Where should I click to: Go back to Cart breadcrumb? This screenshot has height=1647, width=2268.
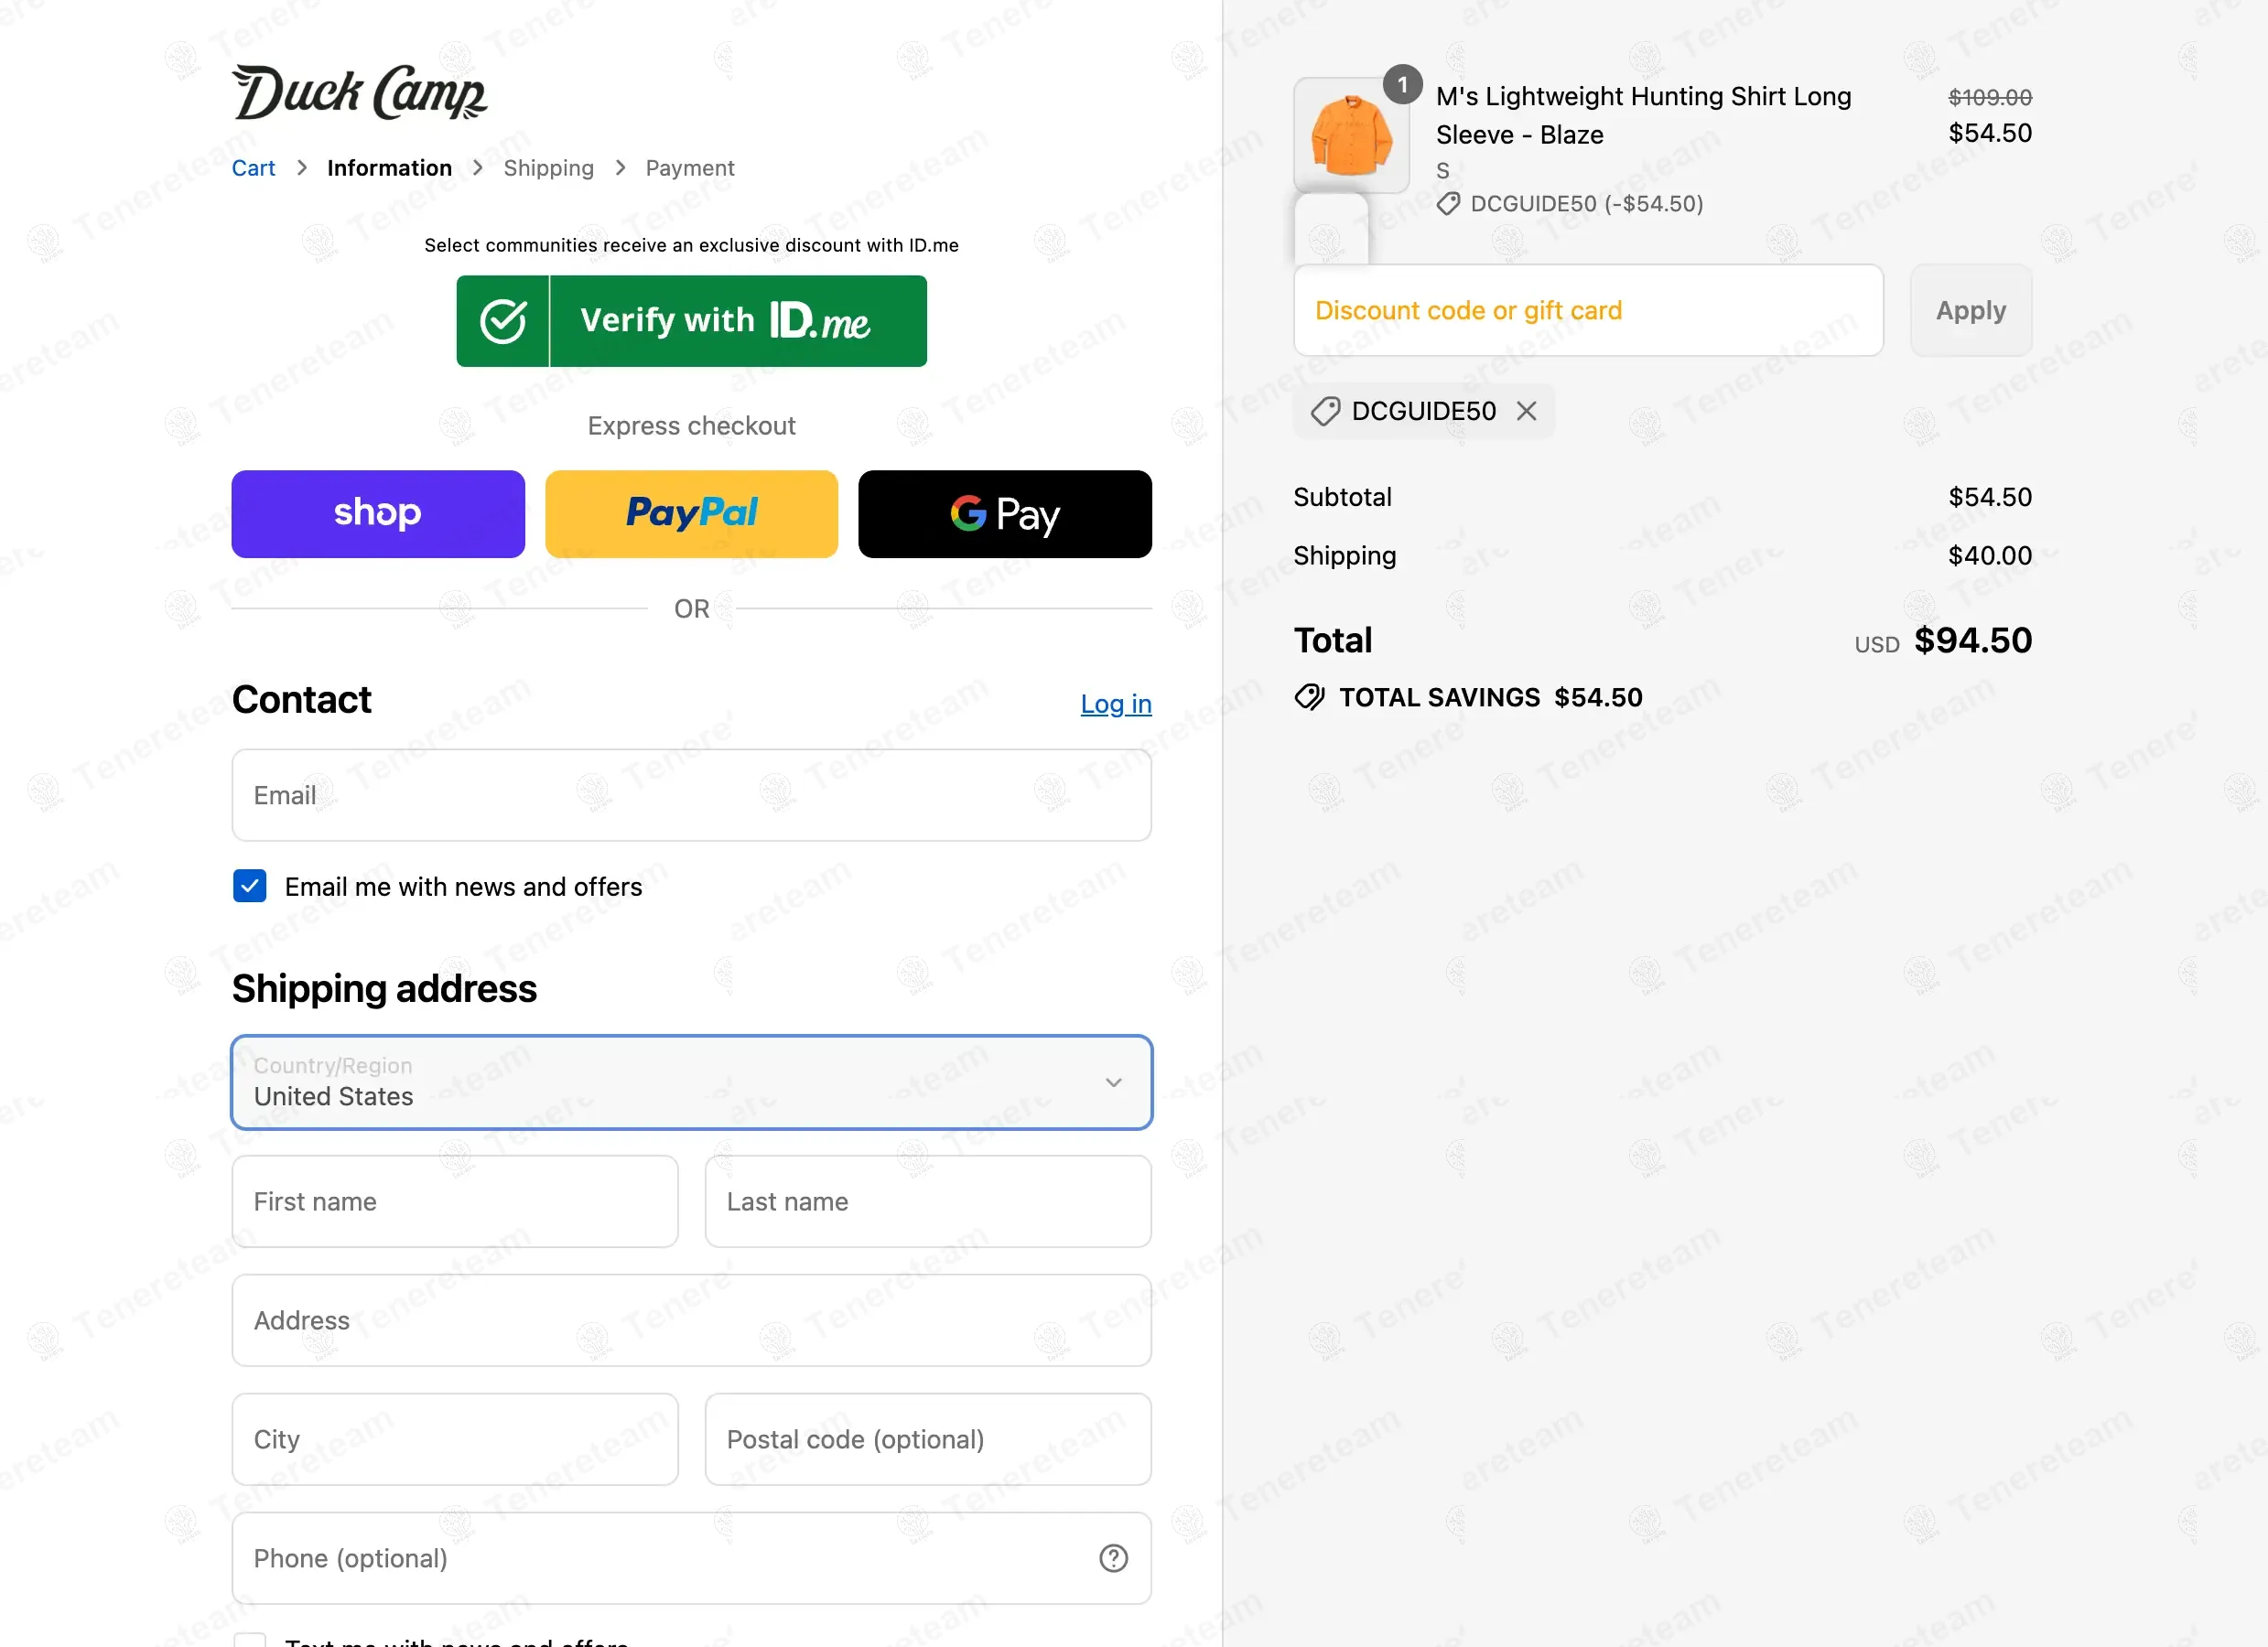click(x=253, y=168)
